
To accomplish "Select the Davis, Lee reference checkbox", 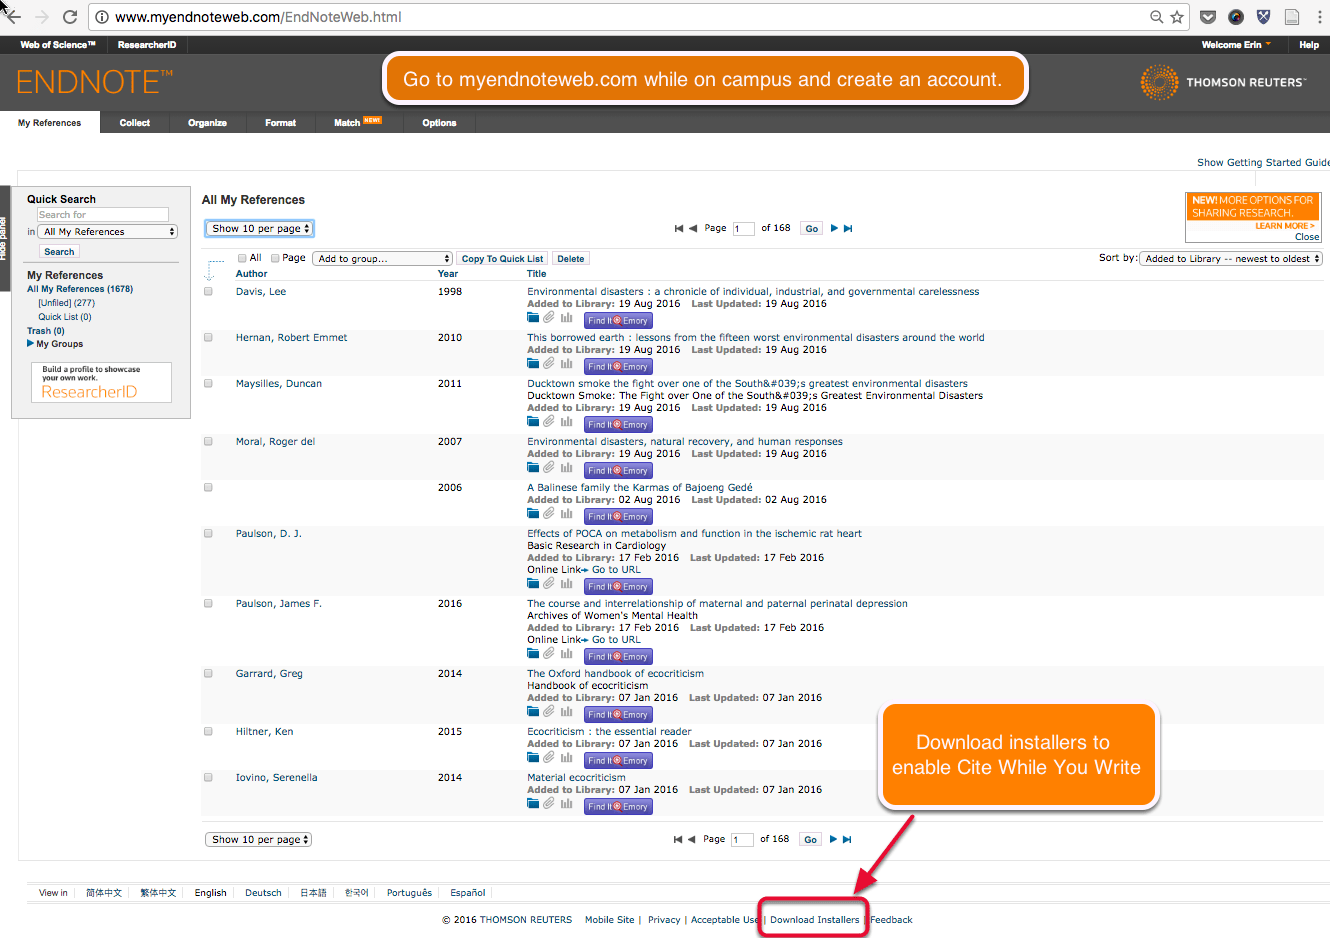I will [209, 292].
